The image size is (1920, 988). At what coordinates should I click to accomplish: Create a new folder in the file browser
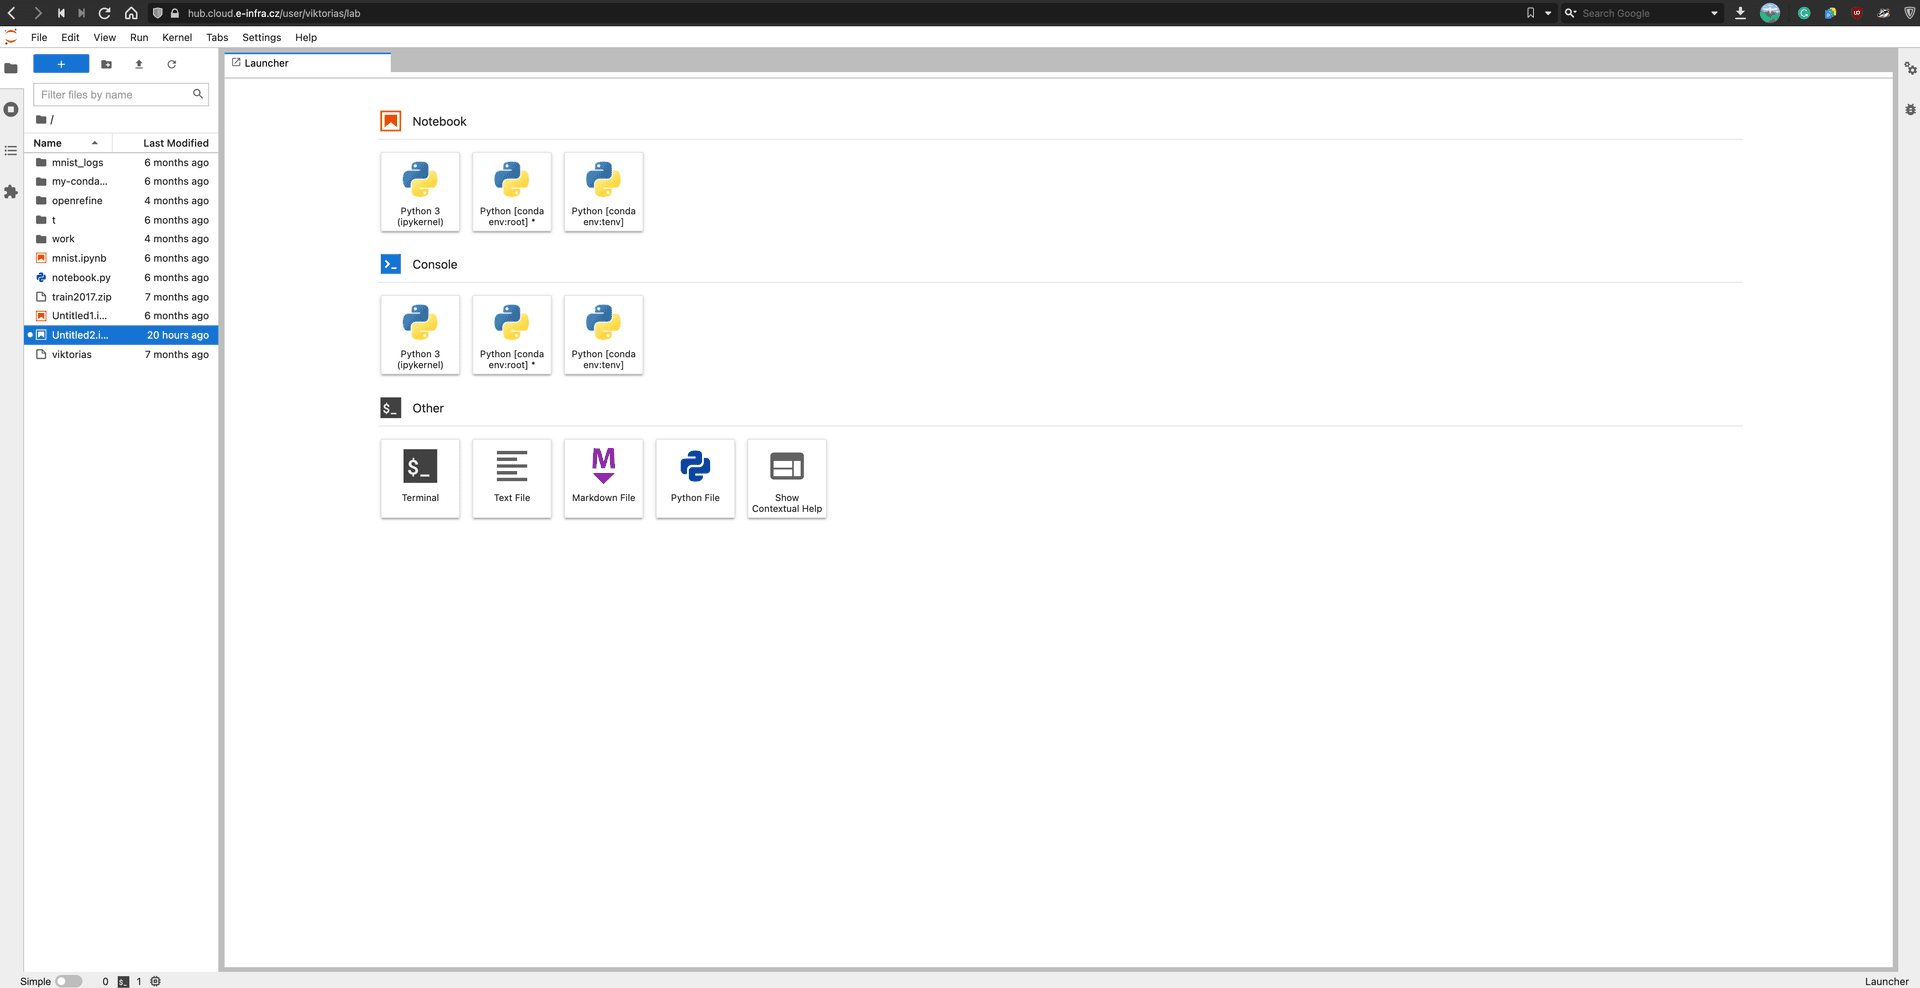(106, 64)
